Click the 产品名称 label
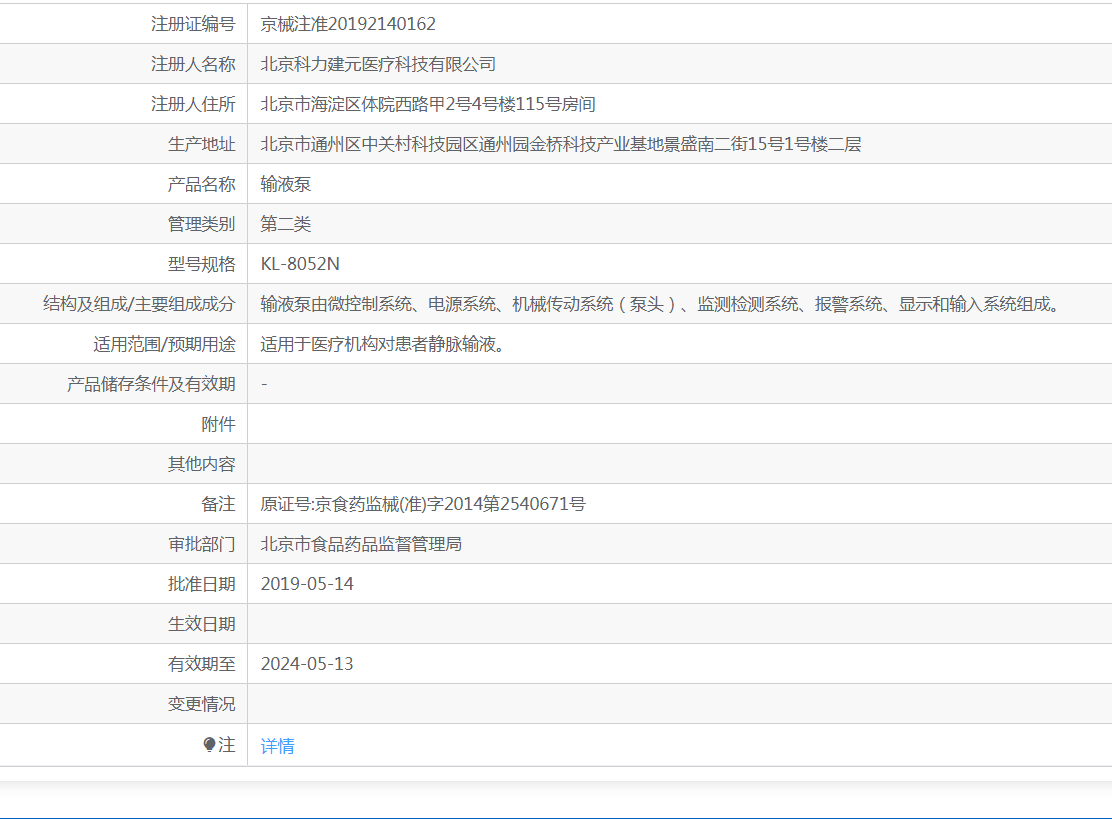The height and width of the screenshot is (819, 1112). (201, 184)
